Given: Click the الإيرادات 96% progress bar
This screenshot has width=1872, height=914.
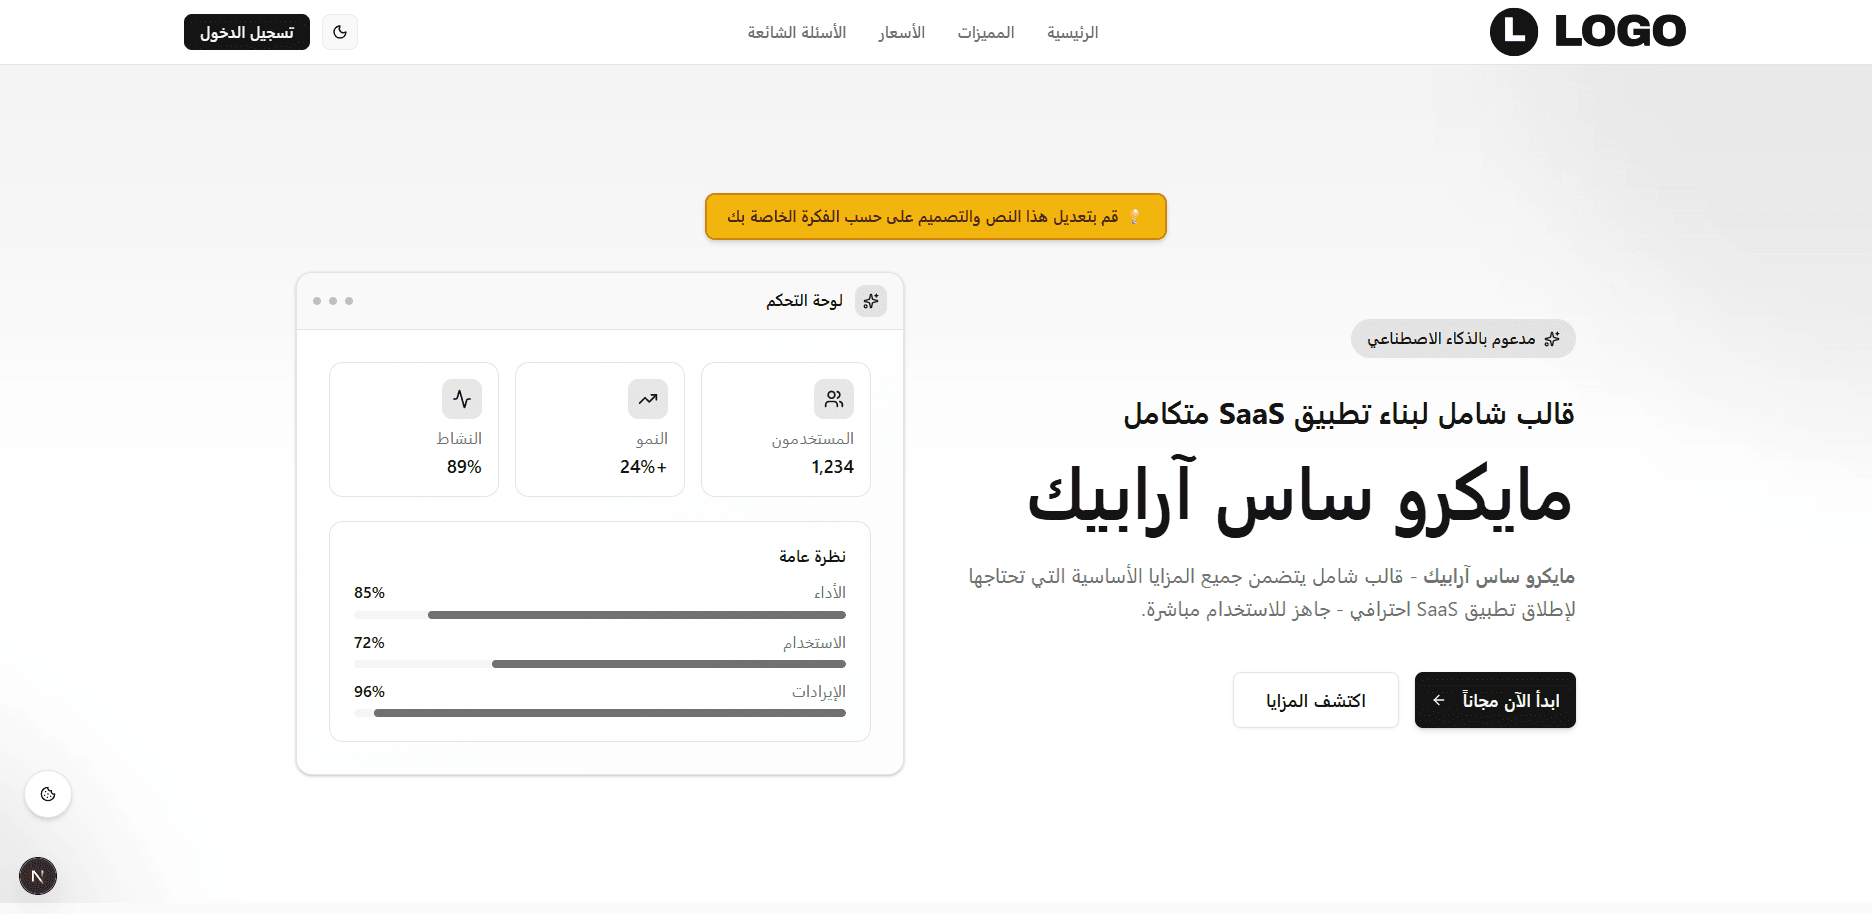Looking at the screenshot, I should [599, 712].
